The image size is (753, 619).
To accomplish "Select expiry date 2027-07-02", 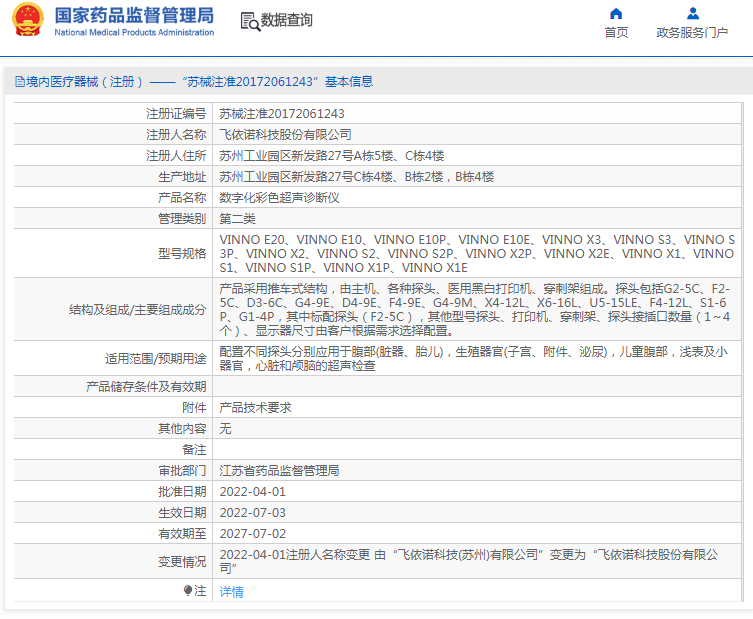I will click(253, 534).
